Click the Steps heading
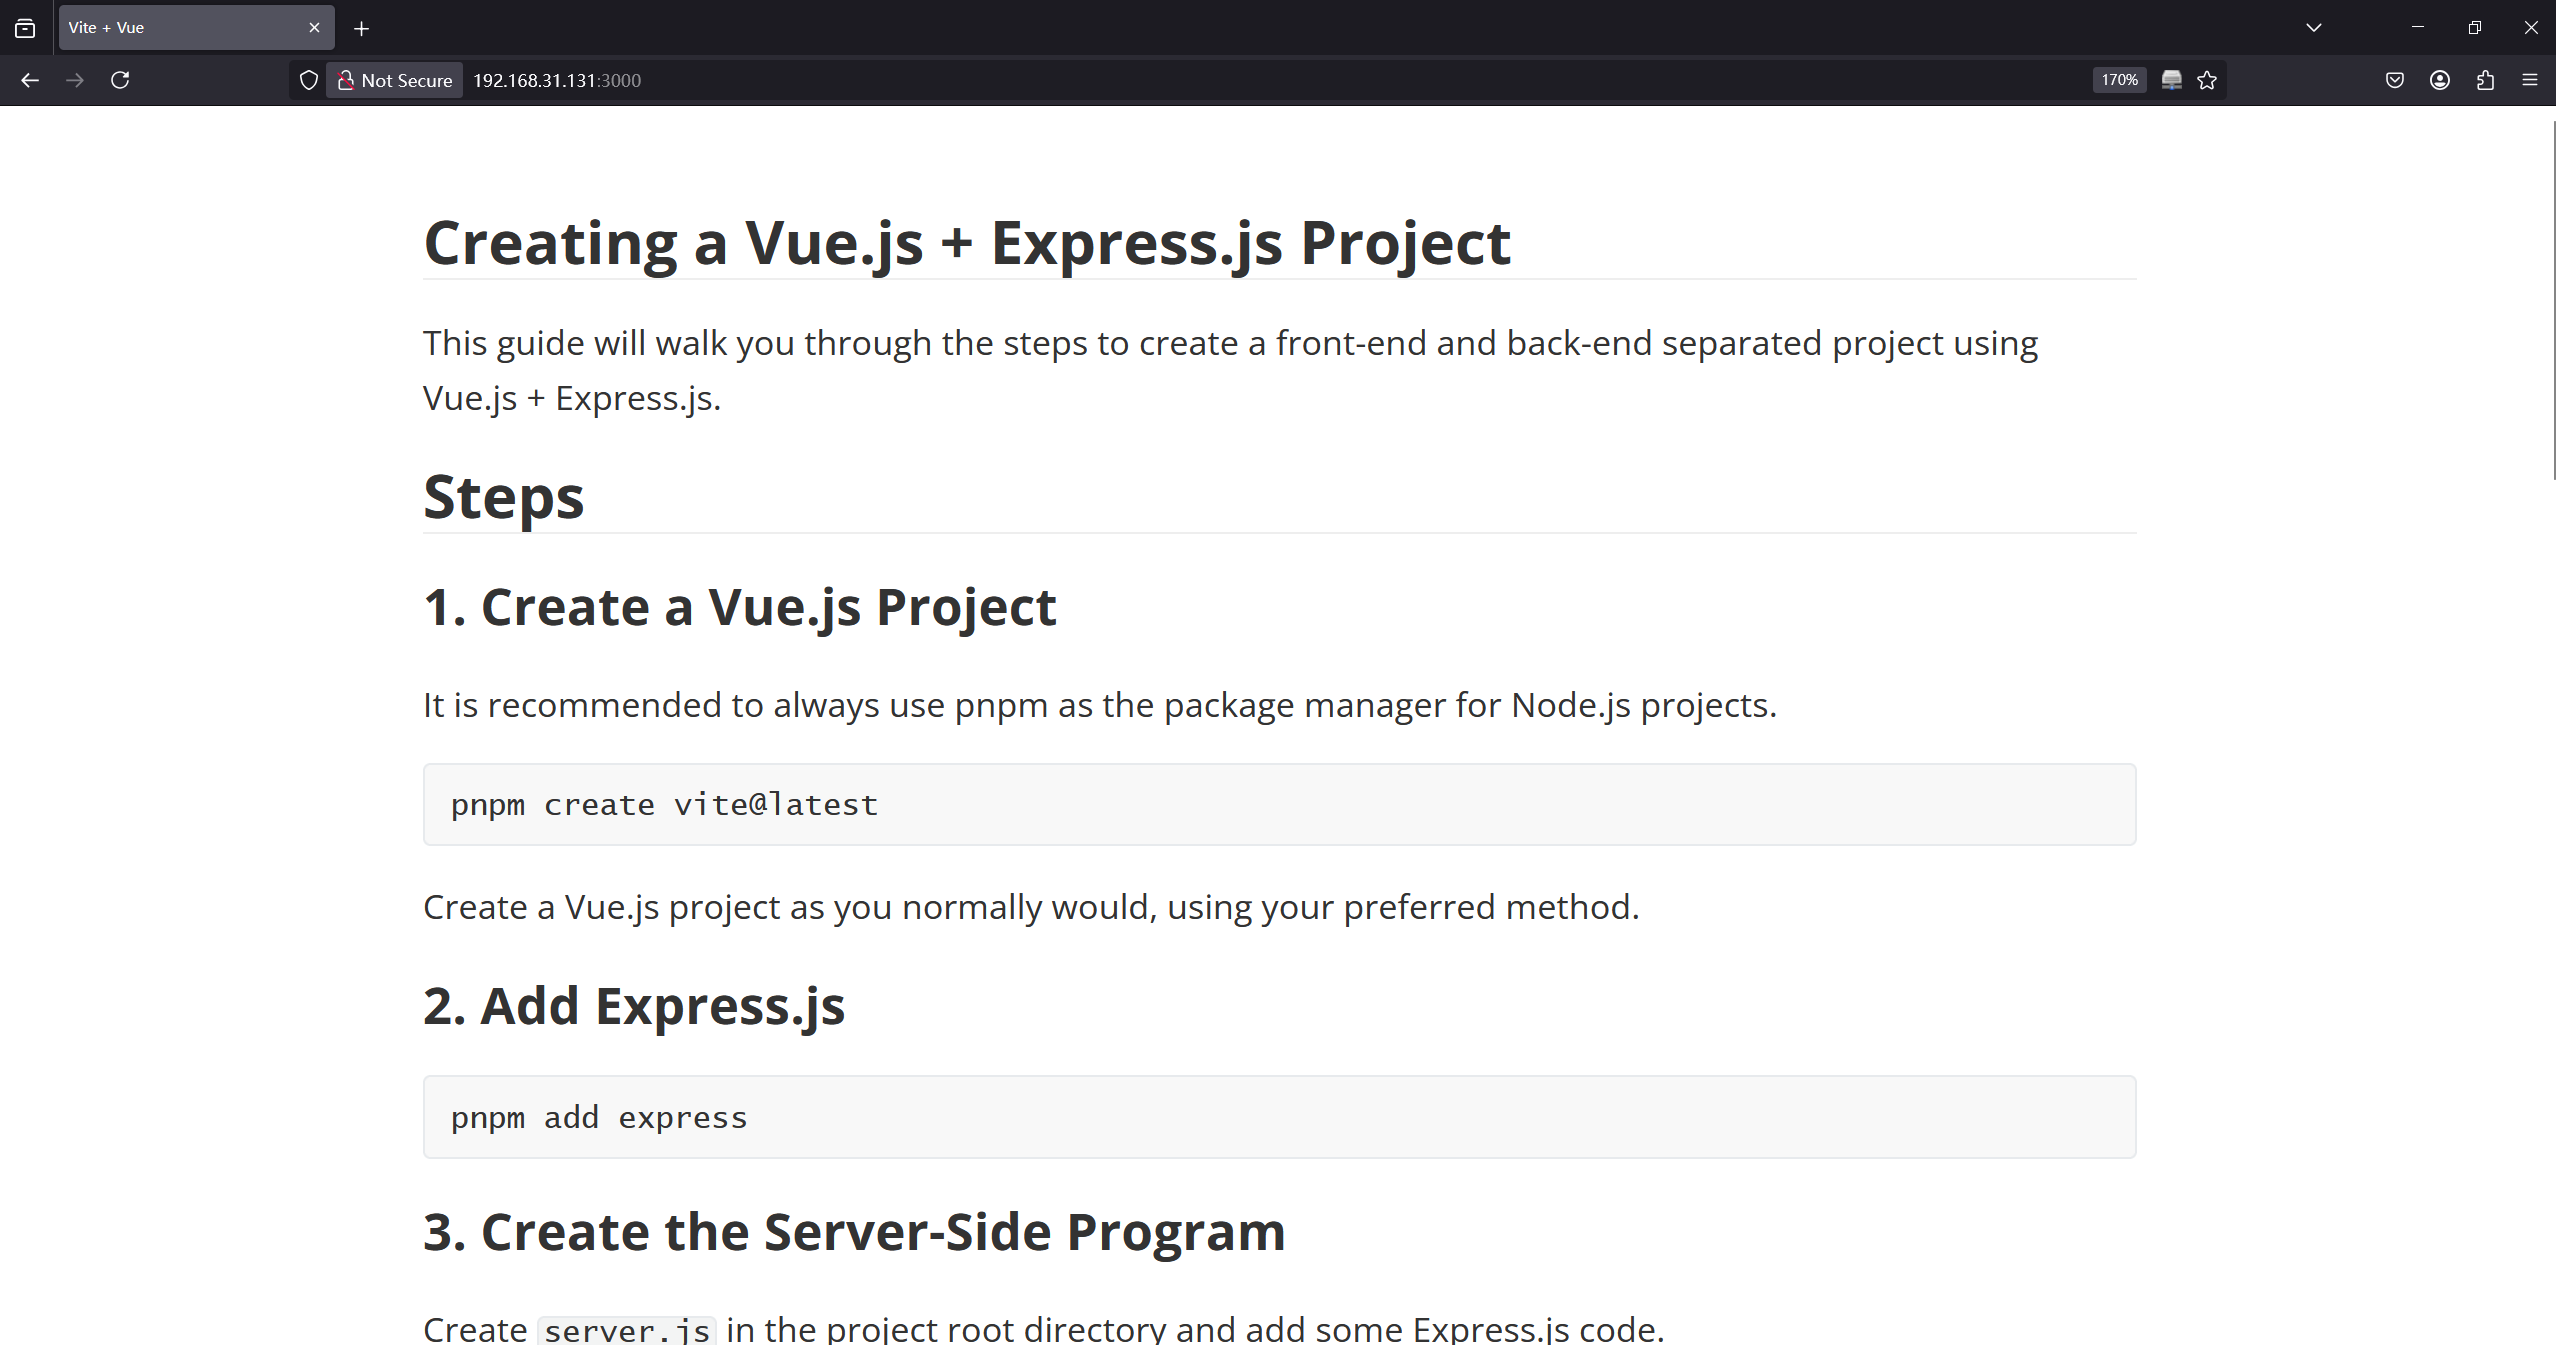 pyautogui.click(x=503, y=497)
